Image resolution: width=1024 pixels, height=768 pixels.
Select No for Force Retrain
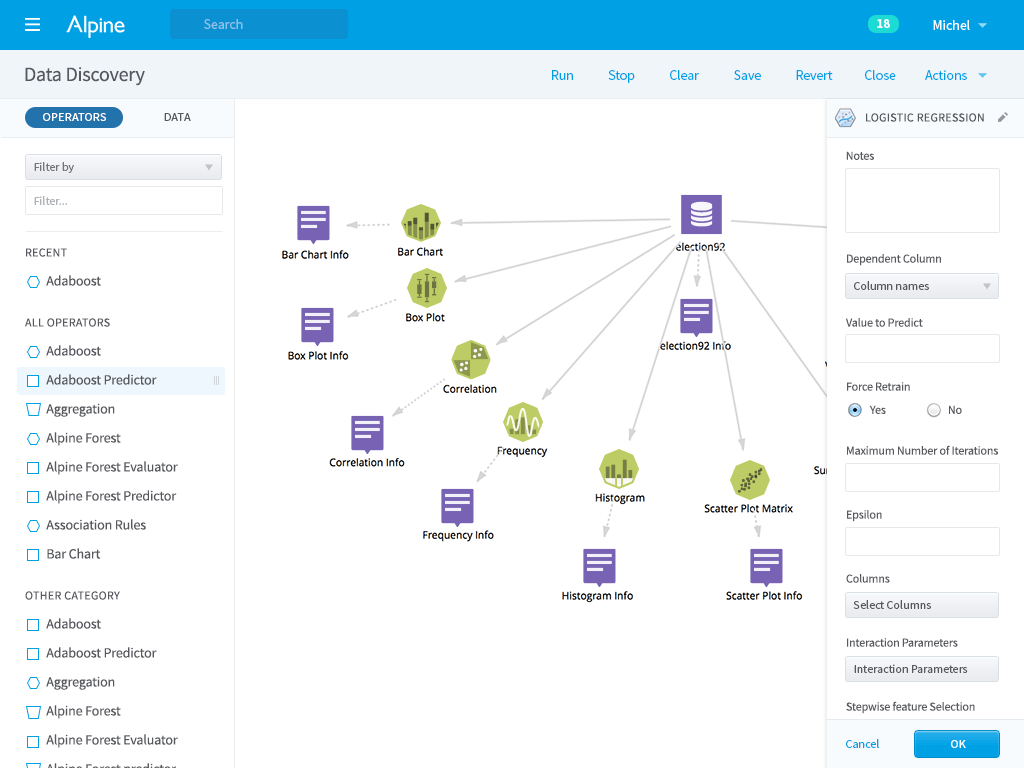[x=934, y=410]
